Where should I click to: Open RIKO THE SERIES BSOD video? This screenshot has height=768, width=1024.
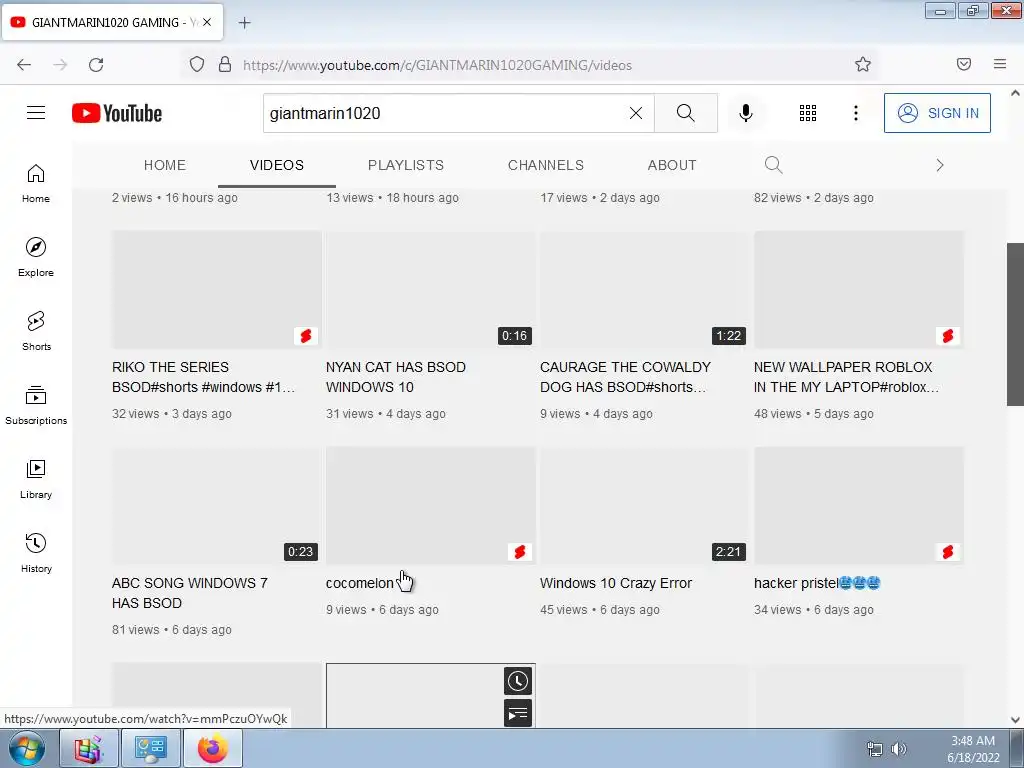click(203, 377)
